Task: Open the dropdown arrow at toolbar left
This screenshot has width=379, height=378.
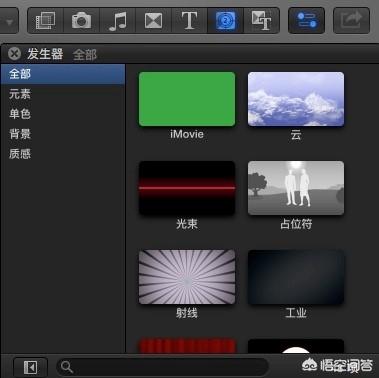Action: click(9, 22)
